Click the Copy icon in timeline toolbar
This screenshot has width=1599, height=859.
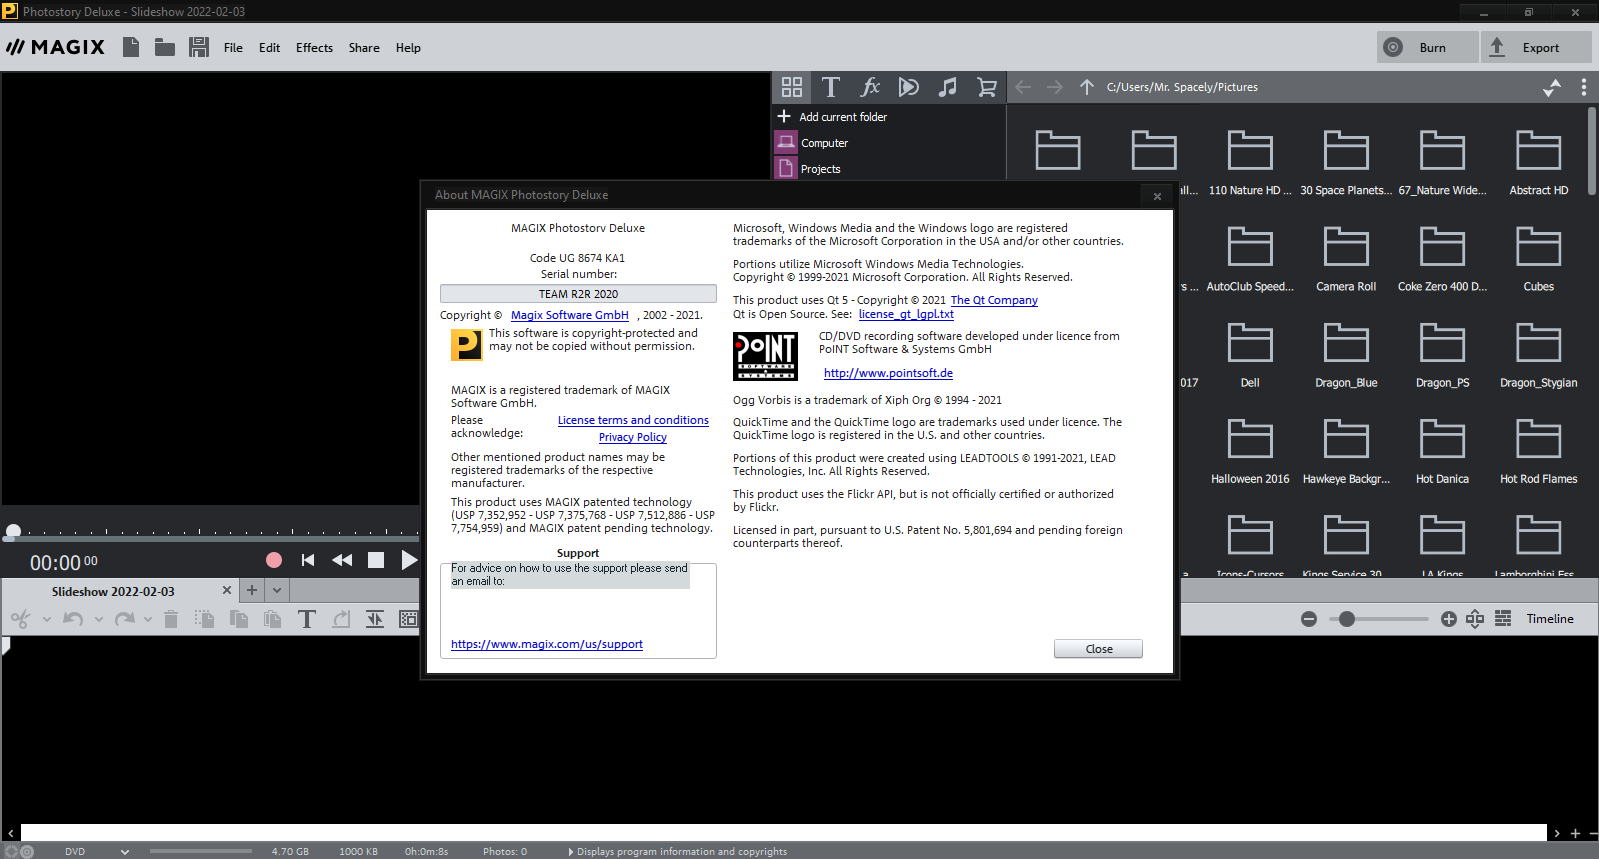click(x=238, y=619)
